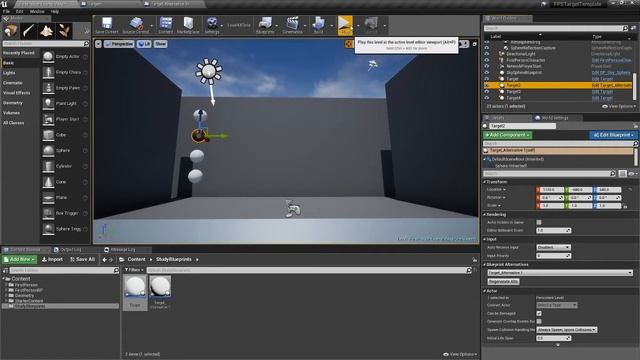Image resolution: width=640 pixels, height=360 pixels.
Task: Toggle visibility eye for FirstPersonCharacter row
Action: [x=487, y=60]
